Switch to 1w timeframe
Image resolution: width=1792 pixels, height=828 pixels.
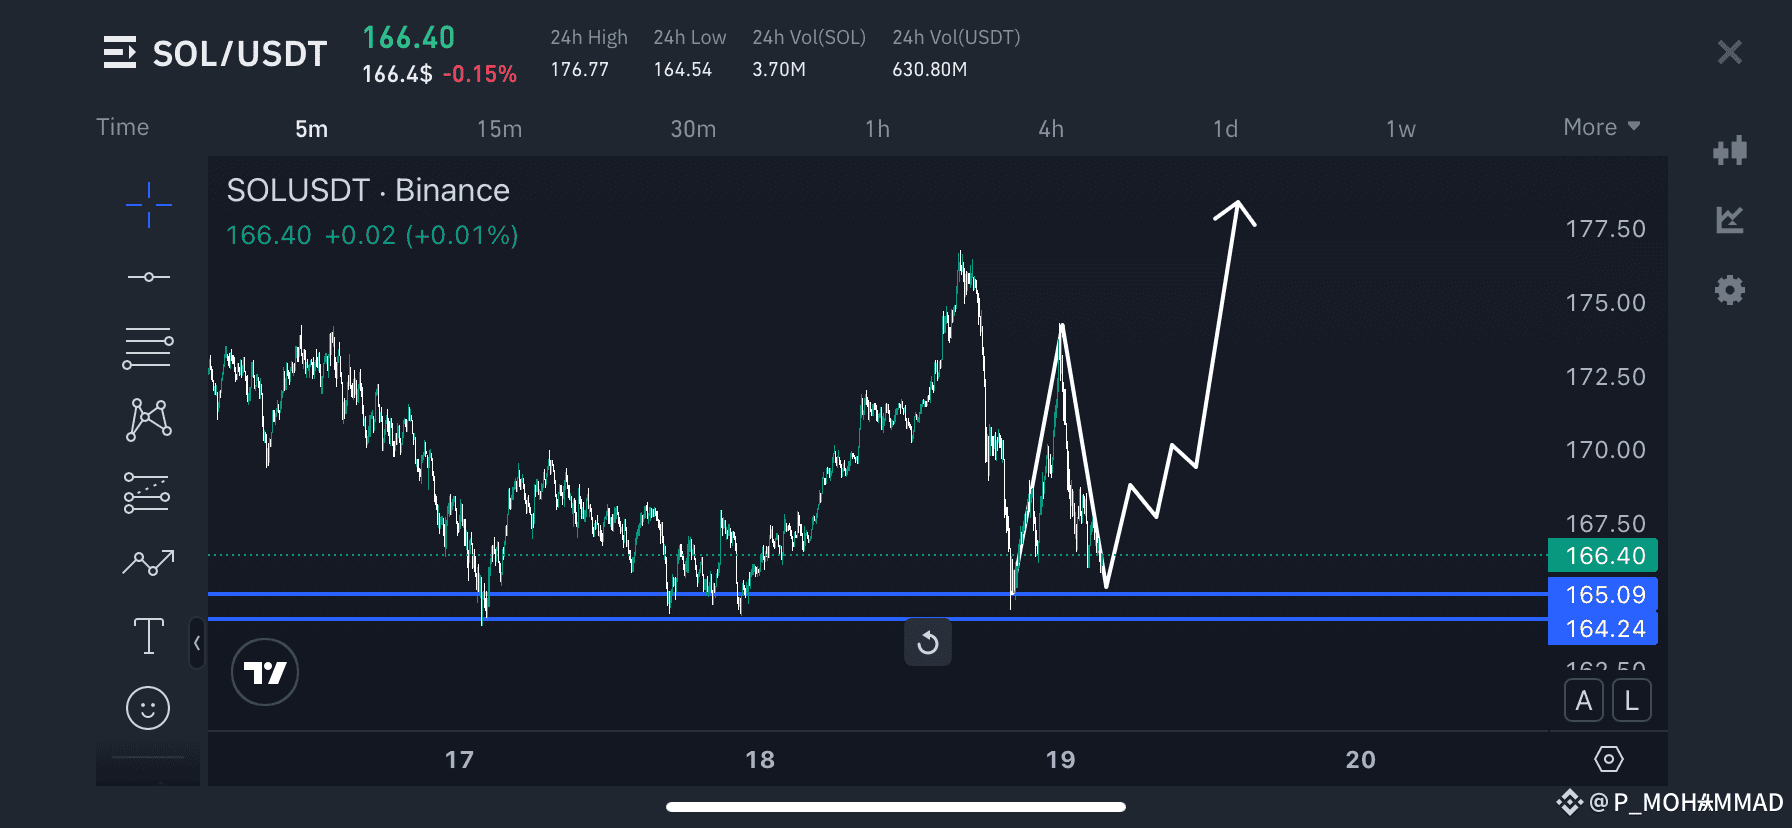[1400, 129]
